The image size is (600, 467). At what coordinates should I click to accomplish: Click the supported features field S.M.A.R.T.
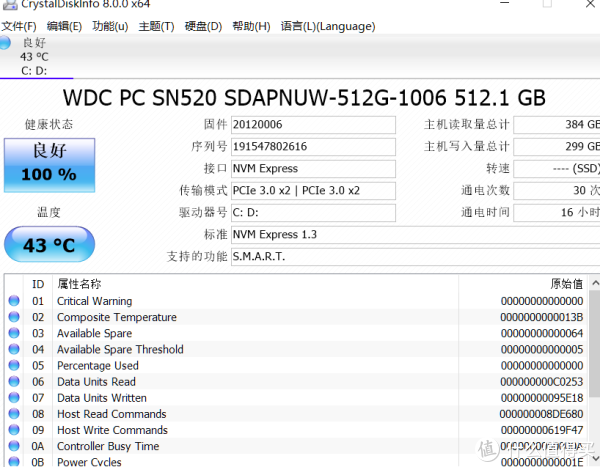415,256
